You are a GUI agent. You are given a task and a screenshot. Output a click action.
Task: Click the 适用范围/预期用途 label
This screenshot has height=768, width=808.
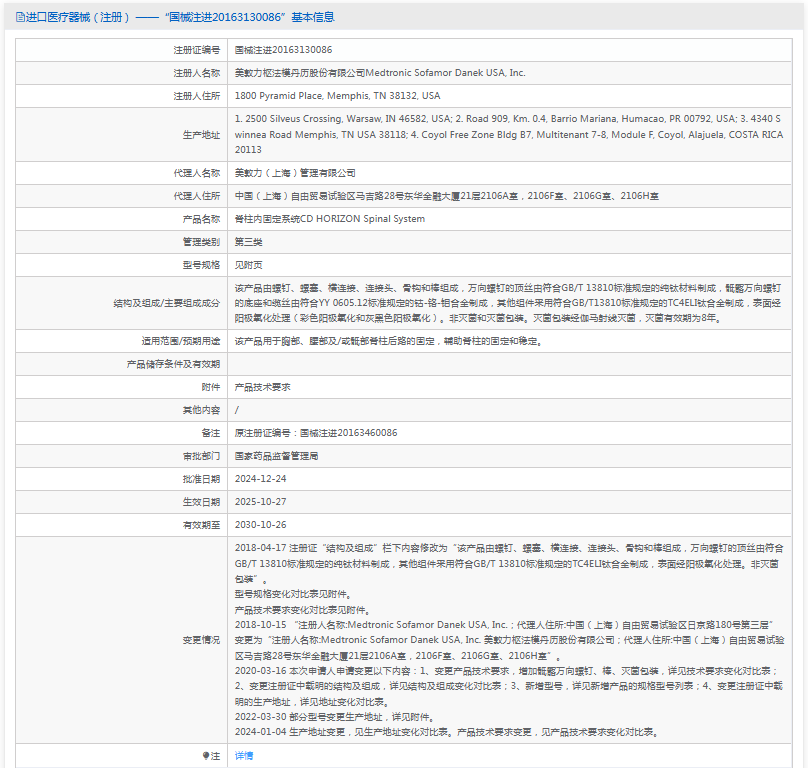pyautogui.click(x=181, y=341)
